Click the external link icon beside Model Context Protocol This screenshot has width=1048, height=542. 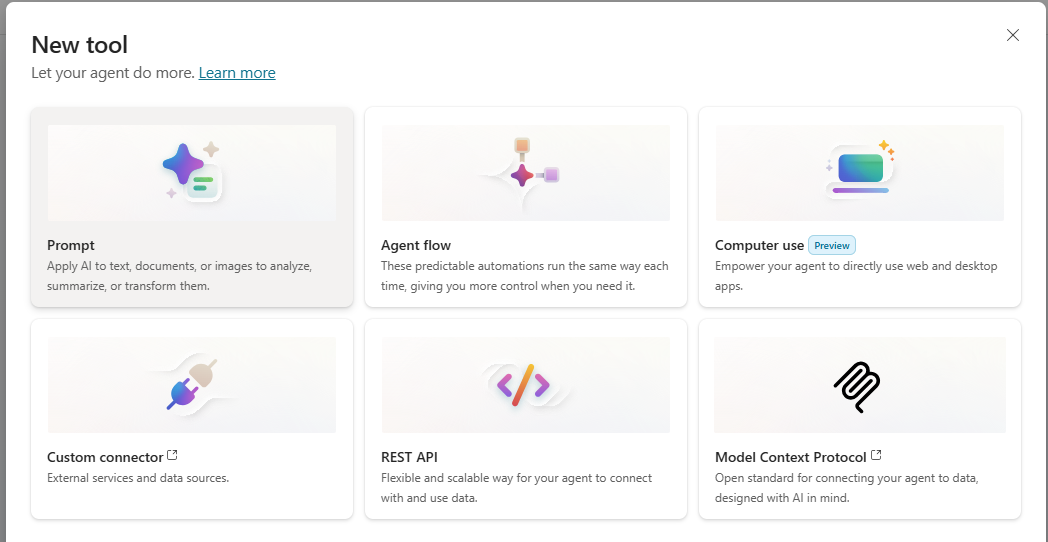877,456
